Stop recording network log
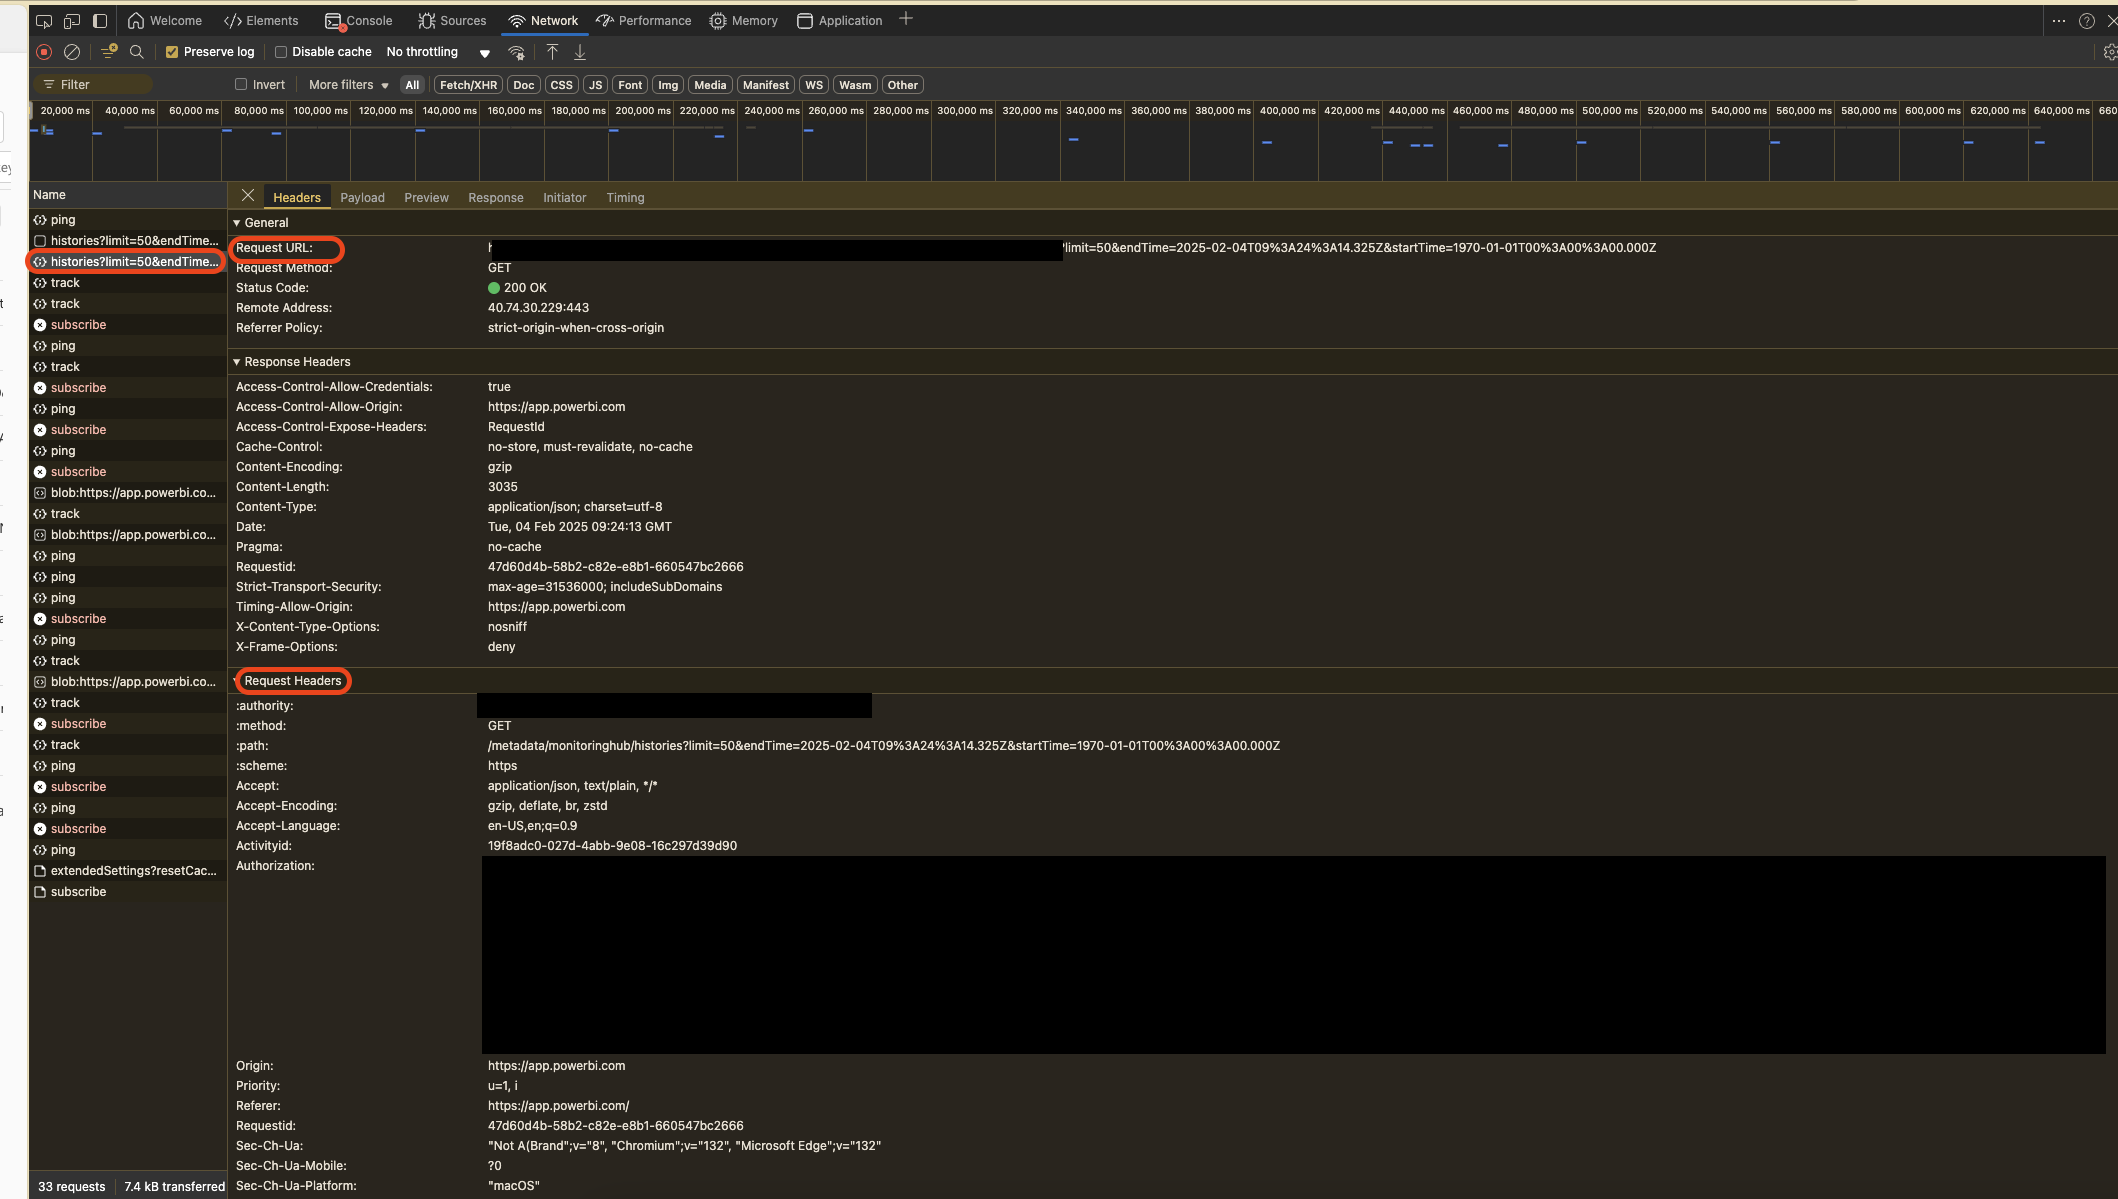Screen dimensions: 2118x1199 pyautogui.click(x=44, y=52)
